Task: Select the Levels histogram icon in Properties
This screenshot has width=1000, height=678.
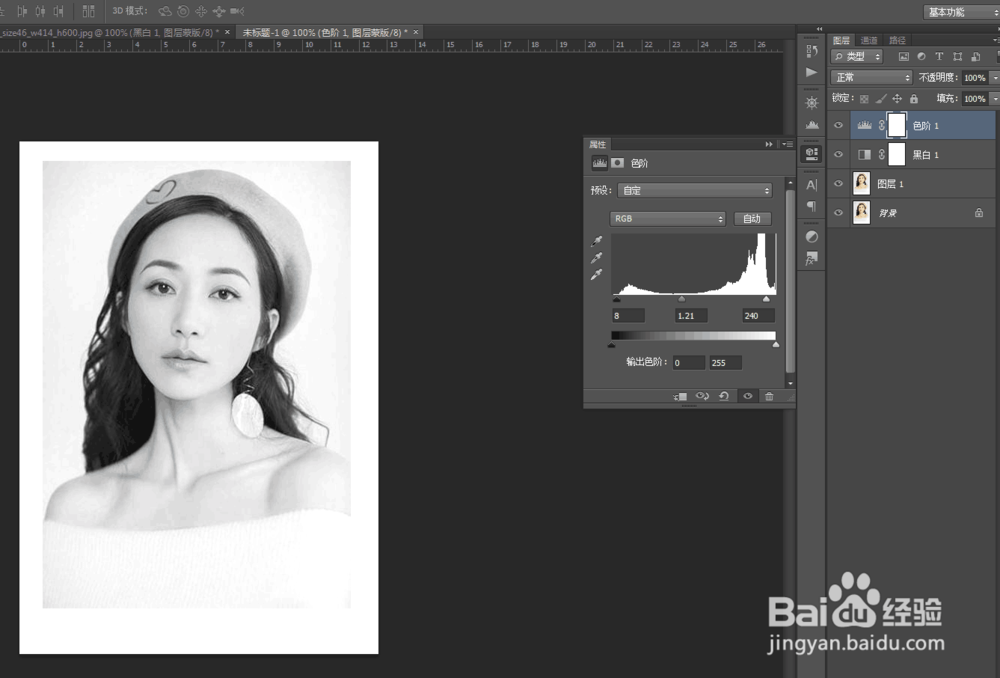Action: click(x=599, y=163)
